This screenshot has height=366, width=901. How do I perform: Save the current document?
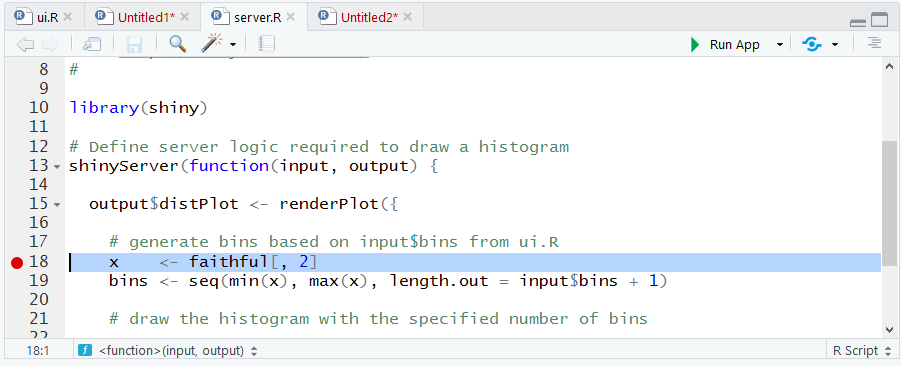tap(134, 44)
